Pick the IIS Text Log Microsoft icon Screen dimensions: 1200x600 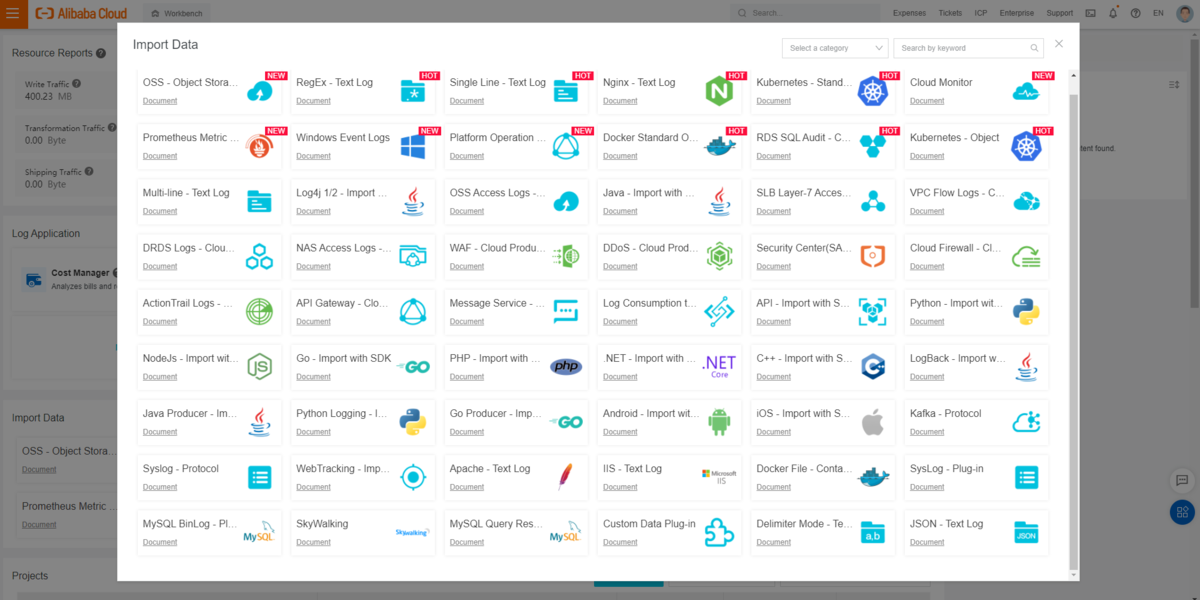tap(719, 477)
